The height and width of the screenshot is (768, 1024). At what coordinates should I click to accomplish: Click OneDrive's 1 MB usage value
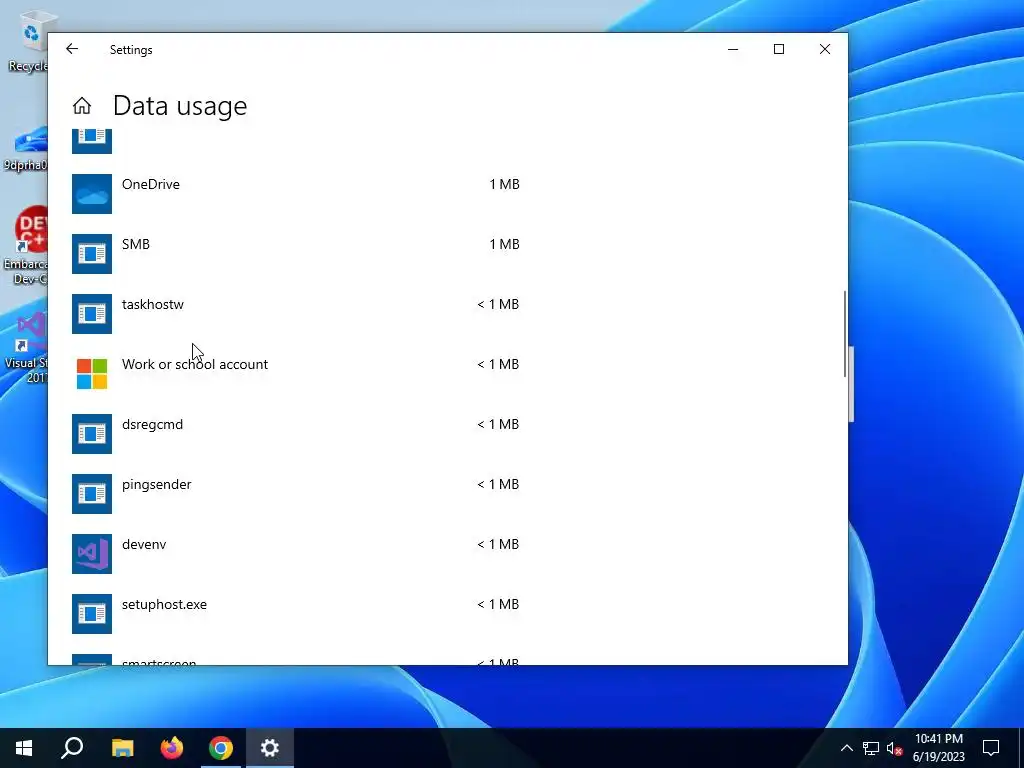[x=504, y=184]
